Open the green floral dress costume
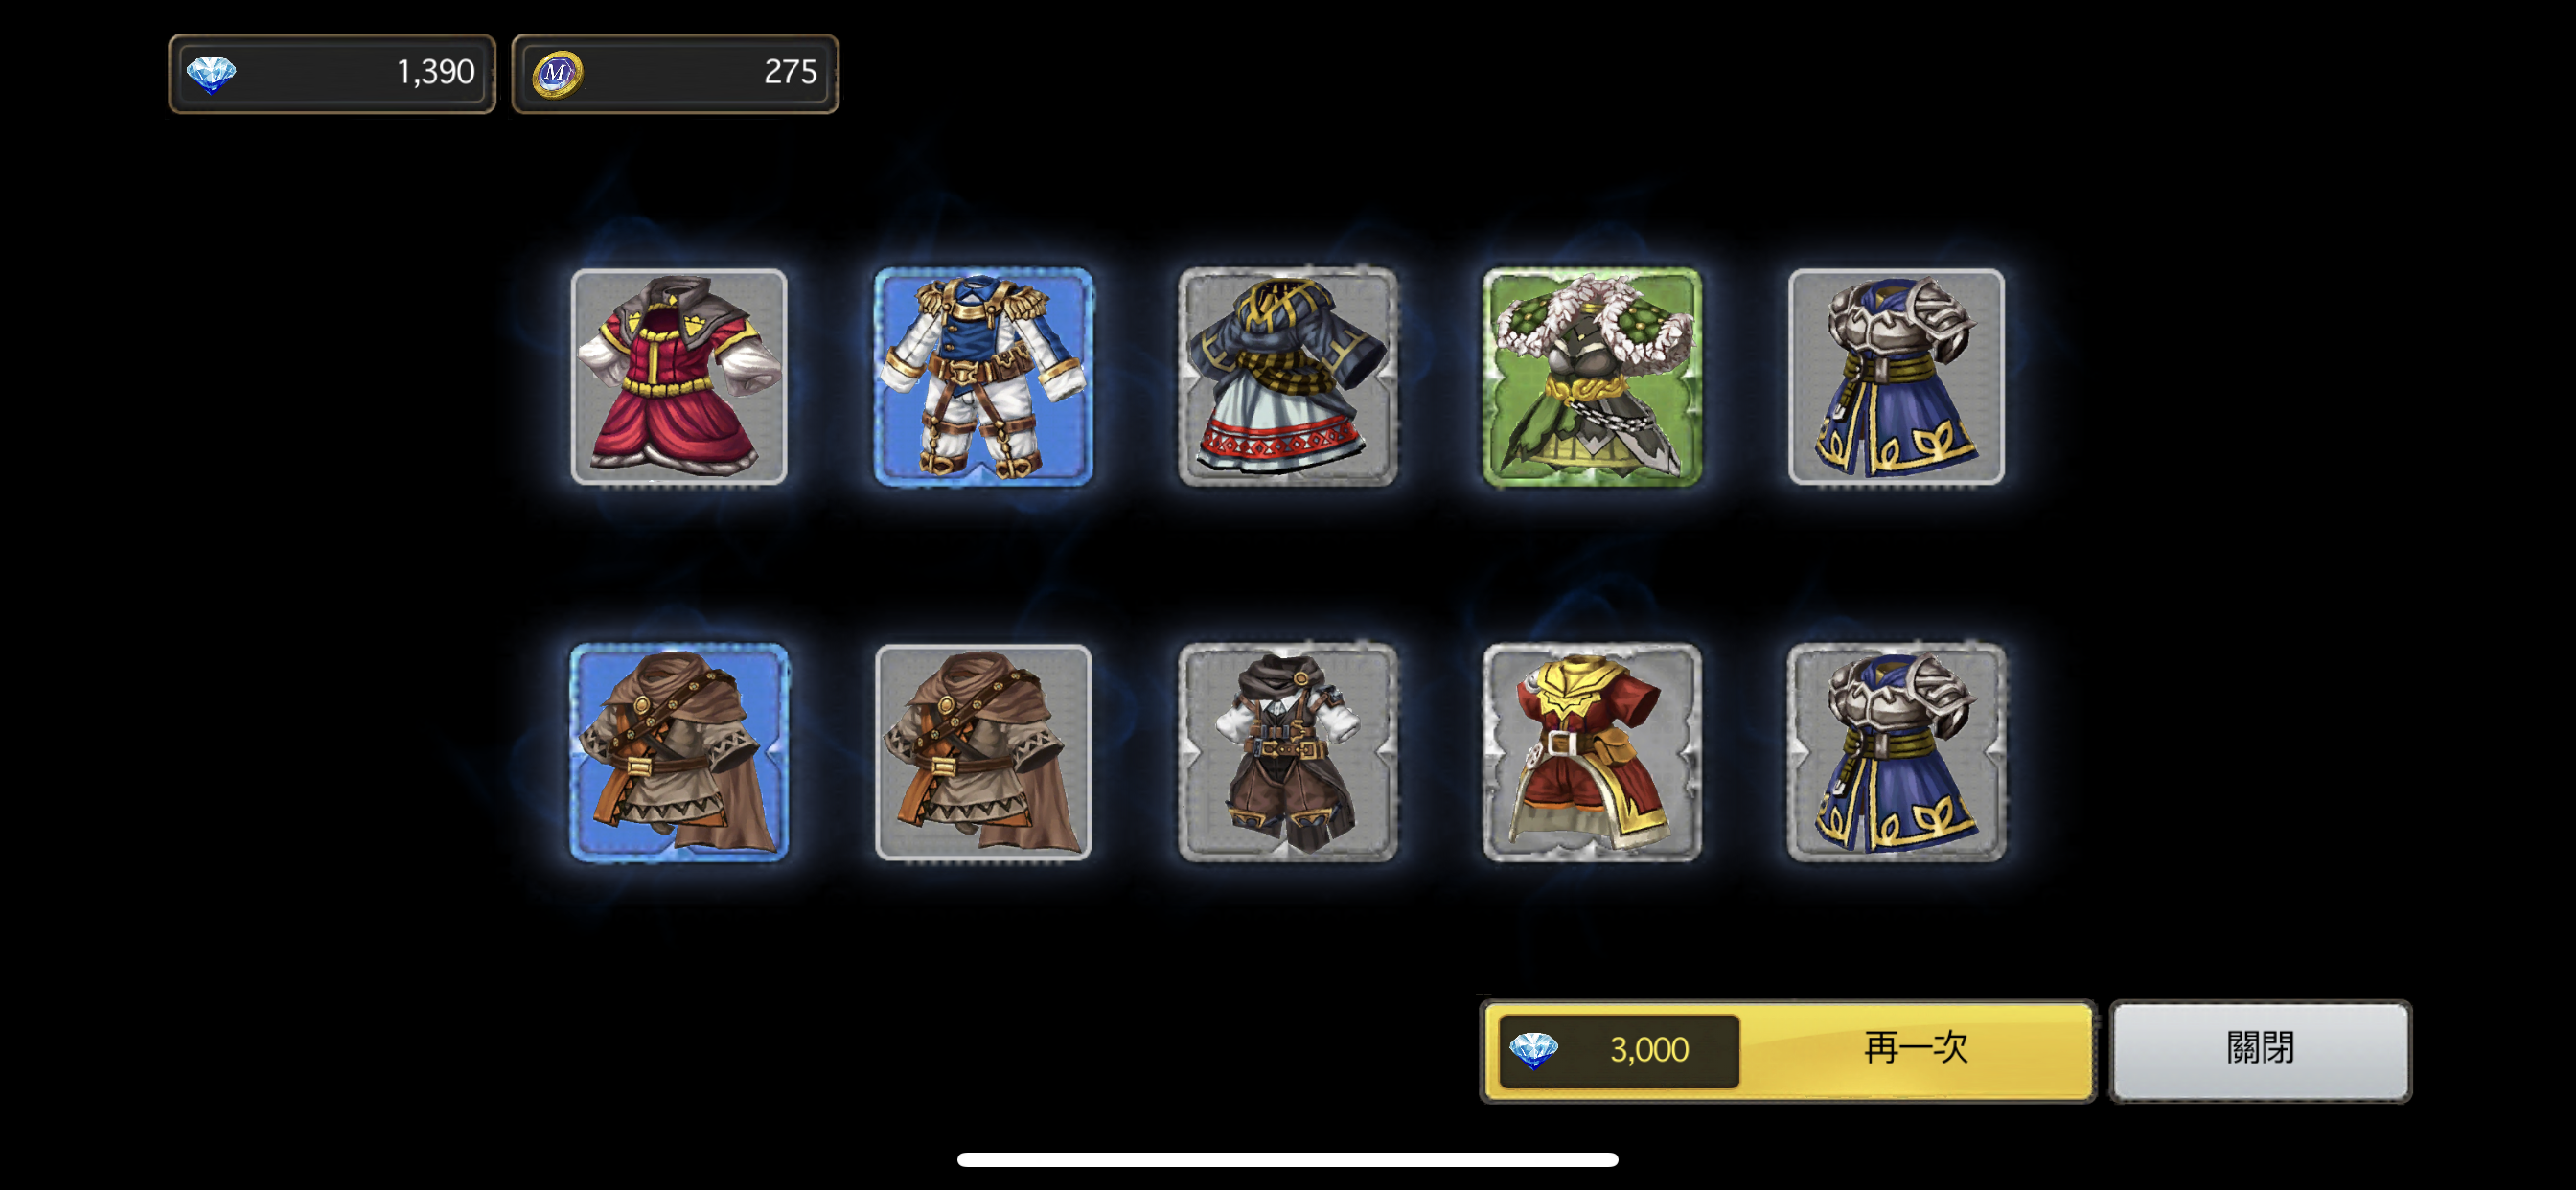 pos(1592,377)
